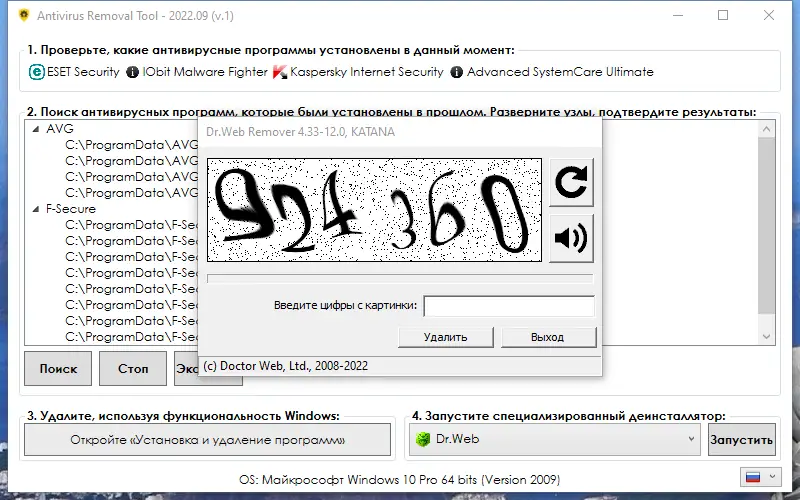
Task: Click the Dr.Web Remover 4.33-12.0, KATANA title
Action: pyautogui.click(x=301, y=132)
